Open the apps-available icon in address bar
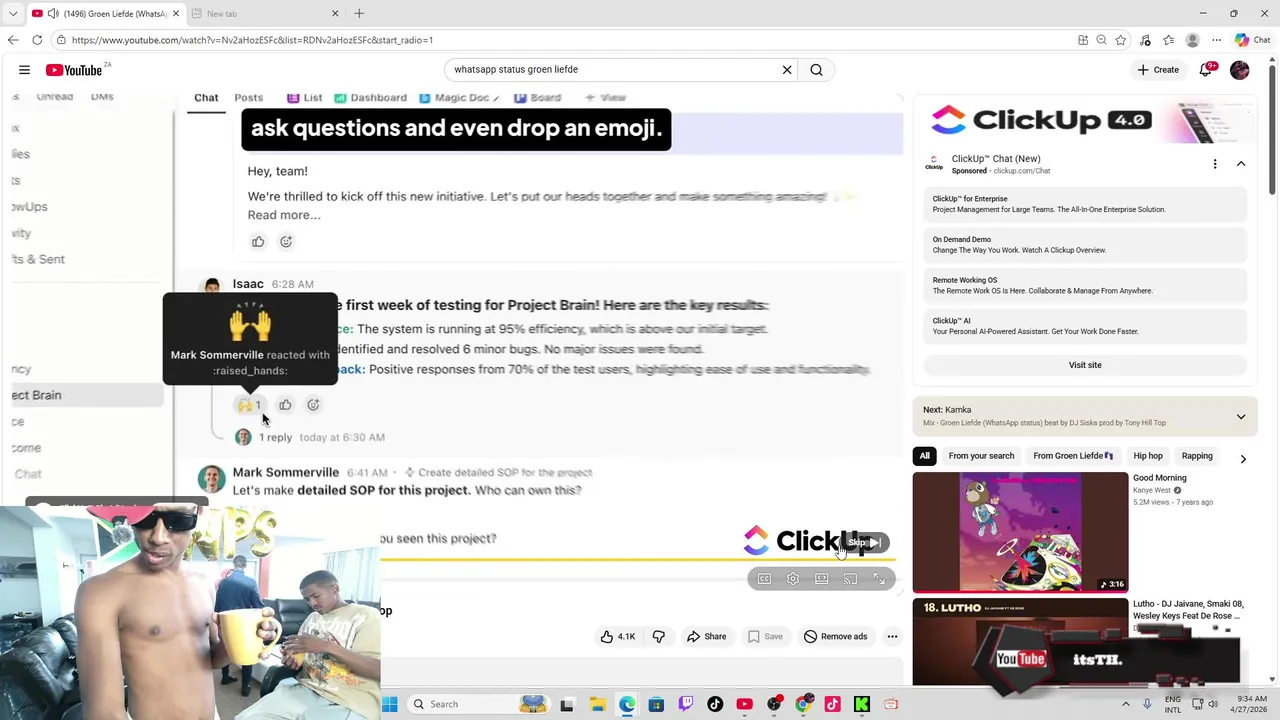The height and width of the screenshot is (720, 1280). [x=1083, y=40]
